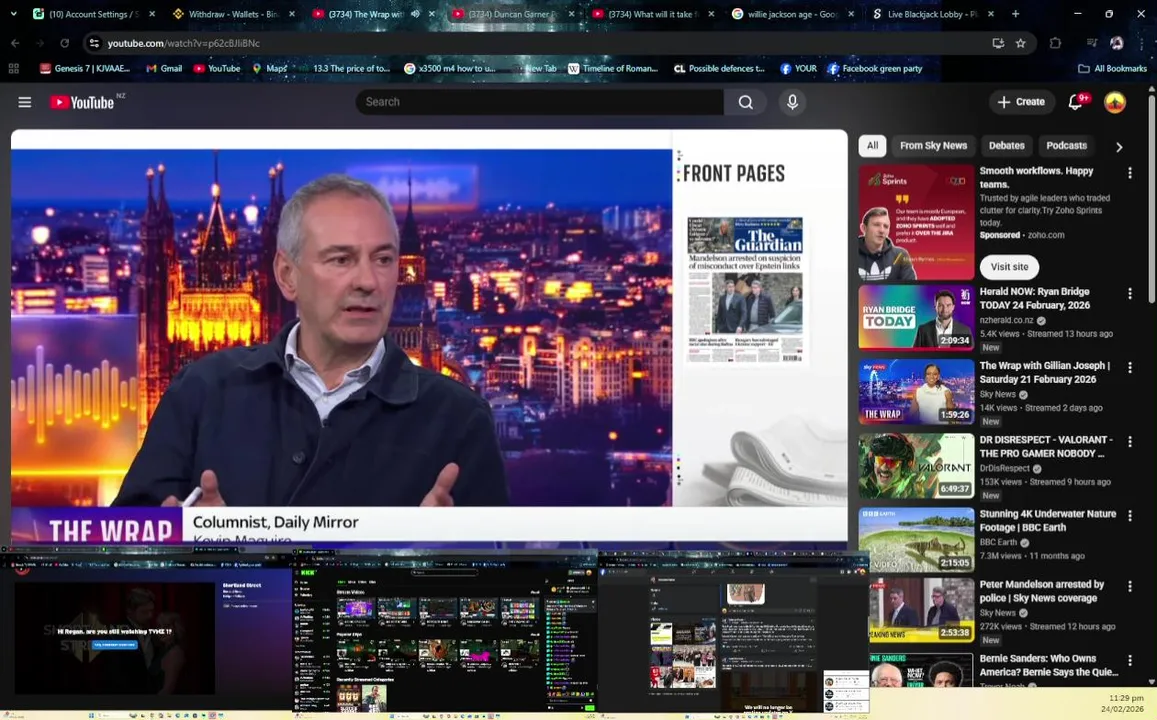Open options for The Wrap Gillian Joseph video
The height and width of the screenshot is (720, 1157).
[x=1129, y=367]
